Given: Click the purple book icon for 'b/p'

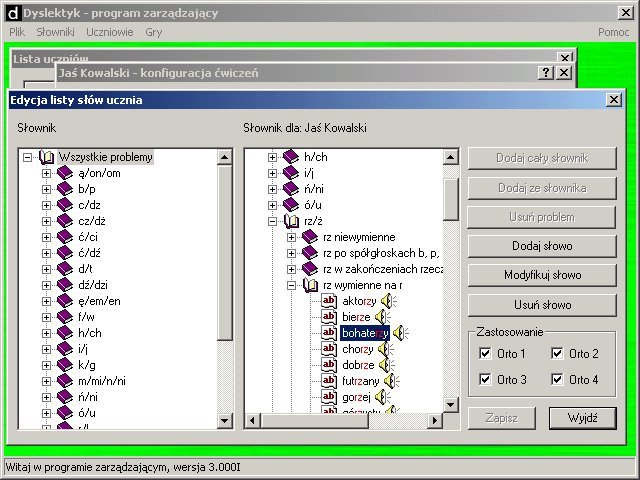Looking at the screenshot, I should click(65, 189).
